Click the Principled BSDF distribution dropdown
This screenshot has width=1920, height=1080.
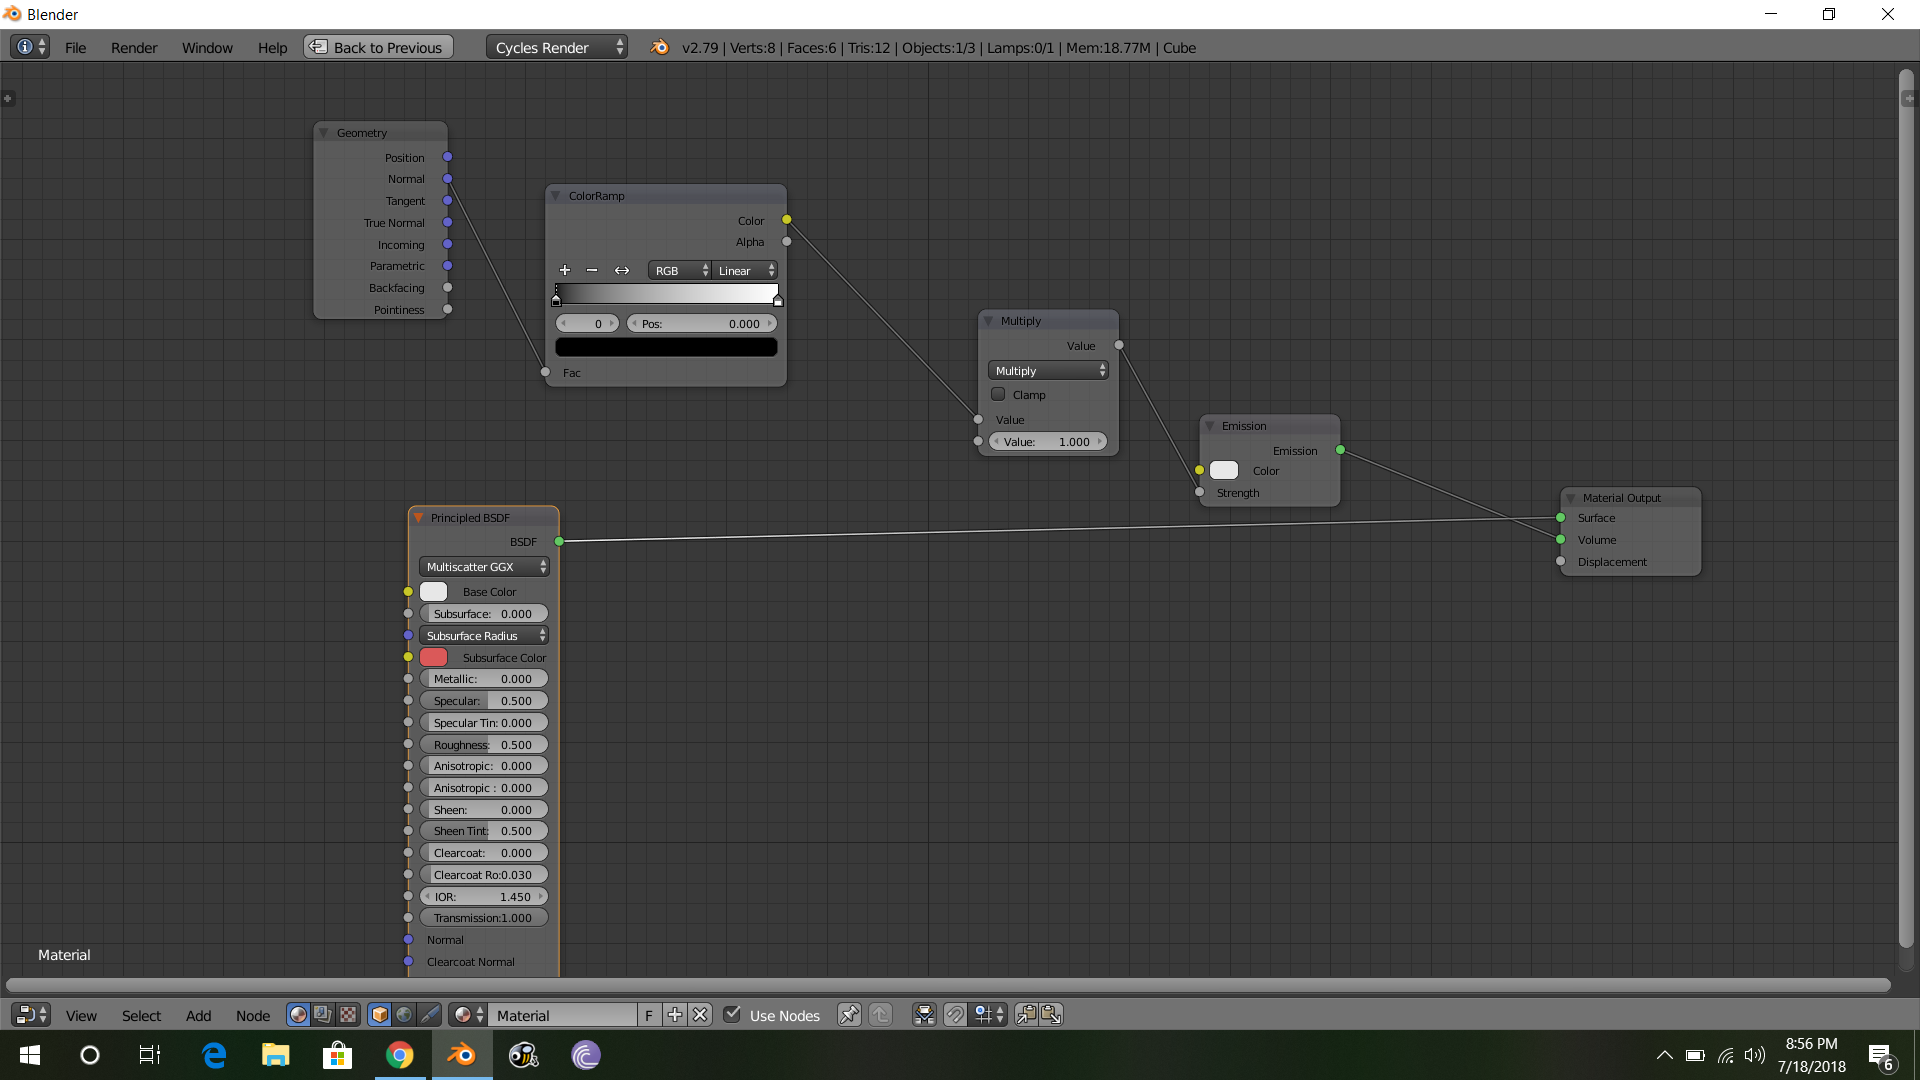click(x=481, y=566)
